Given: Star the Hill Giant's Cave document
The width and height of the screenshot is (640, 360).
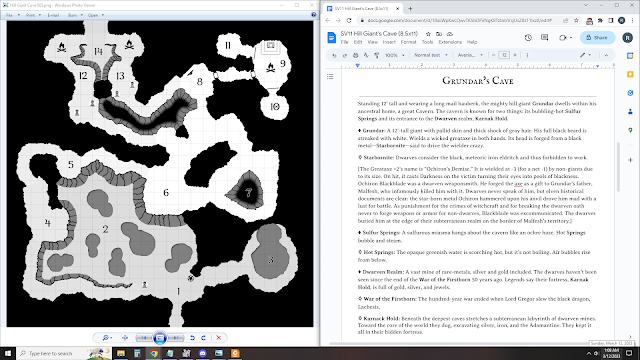Looking at the screenshot, I should pos(428,34).
